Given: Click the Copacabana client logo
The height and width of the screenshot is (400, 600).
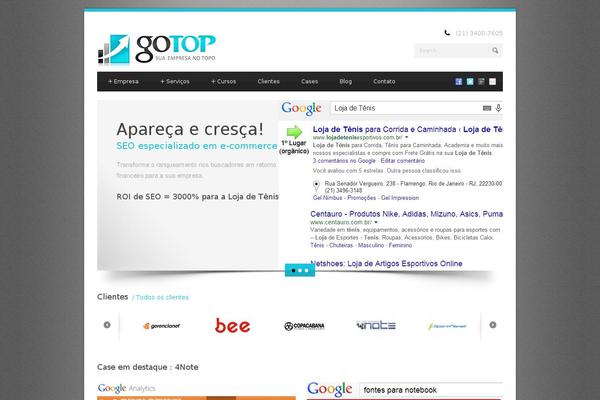Looking at the screenshot, I should [304, 326].
